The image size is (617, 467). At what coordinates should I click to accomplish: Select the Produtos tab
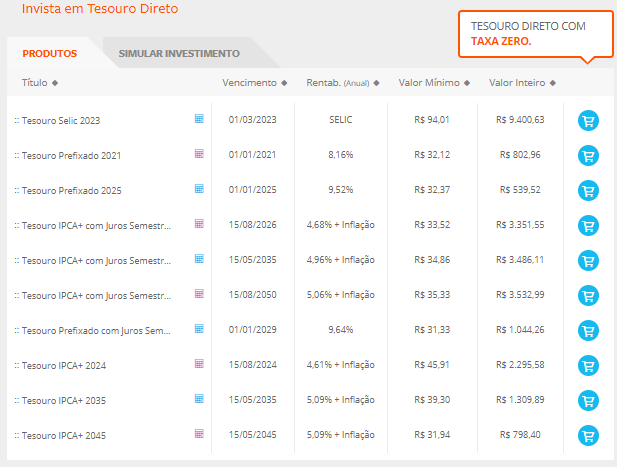50,53
